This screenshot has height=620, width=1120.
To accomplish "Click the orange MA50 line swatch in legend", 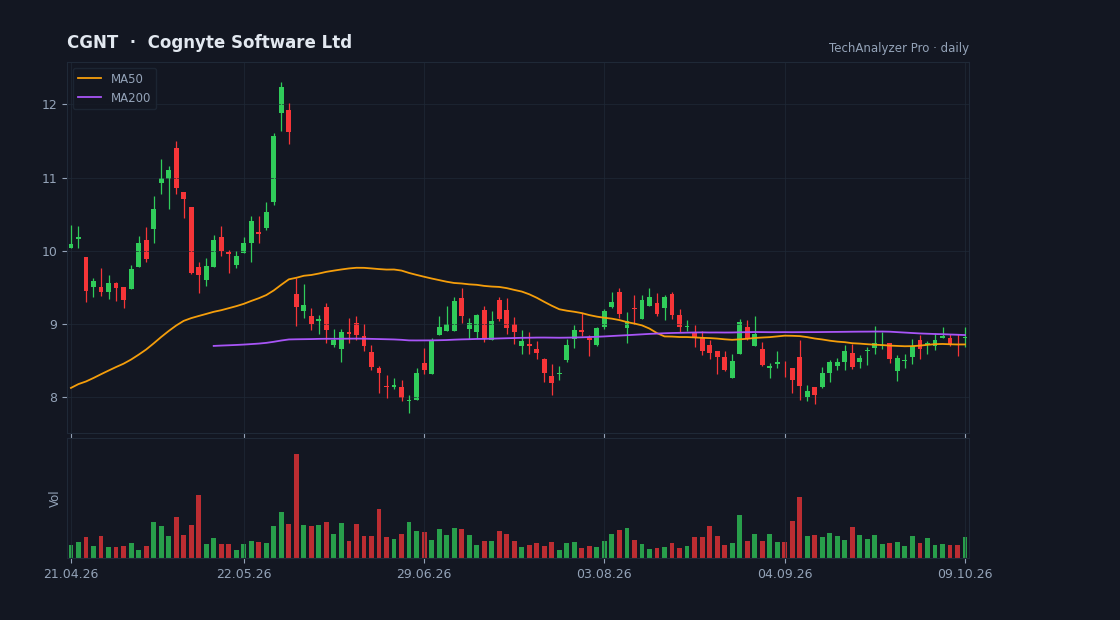I will click(x=89, y=79).
